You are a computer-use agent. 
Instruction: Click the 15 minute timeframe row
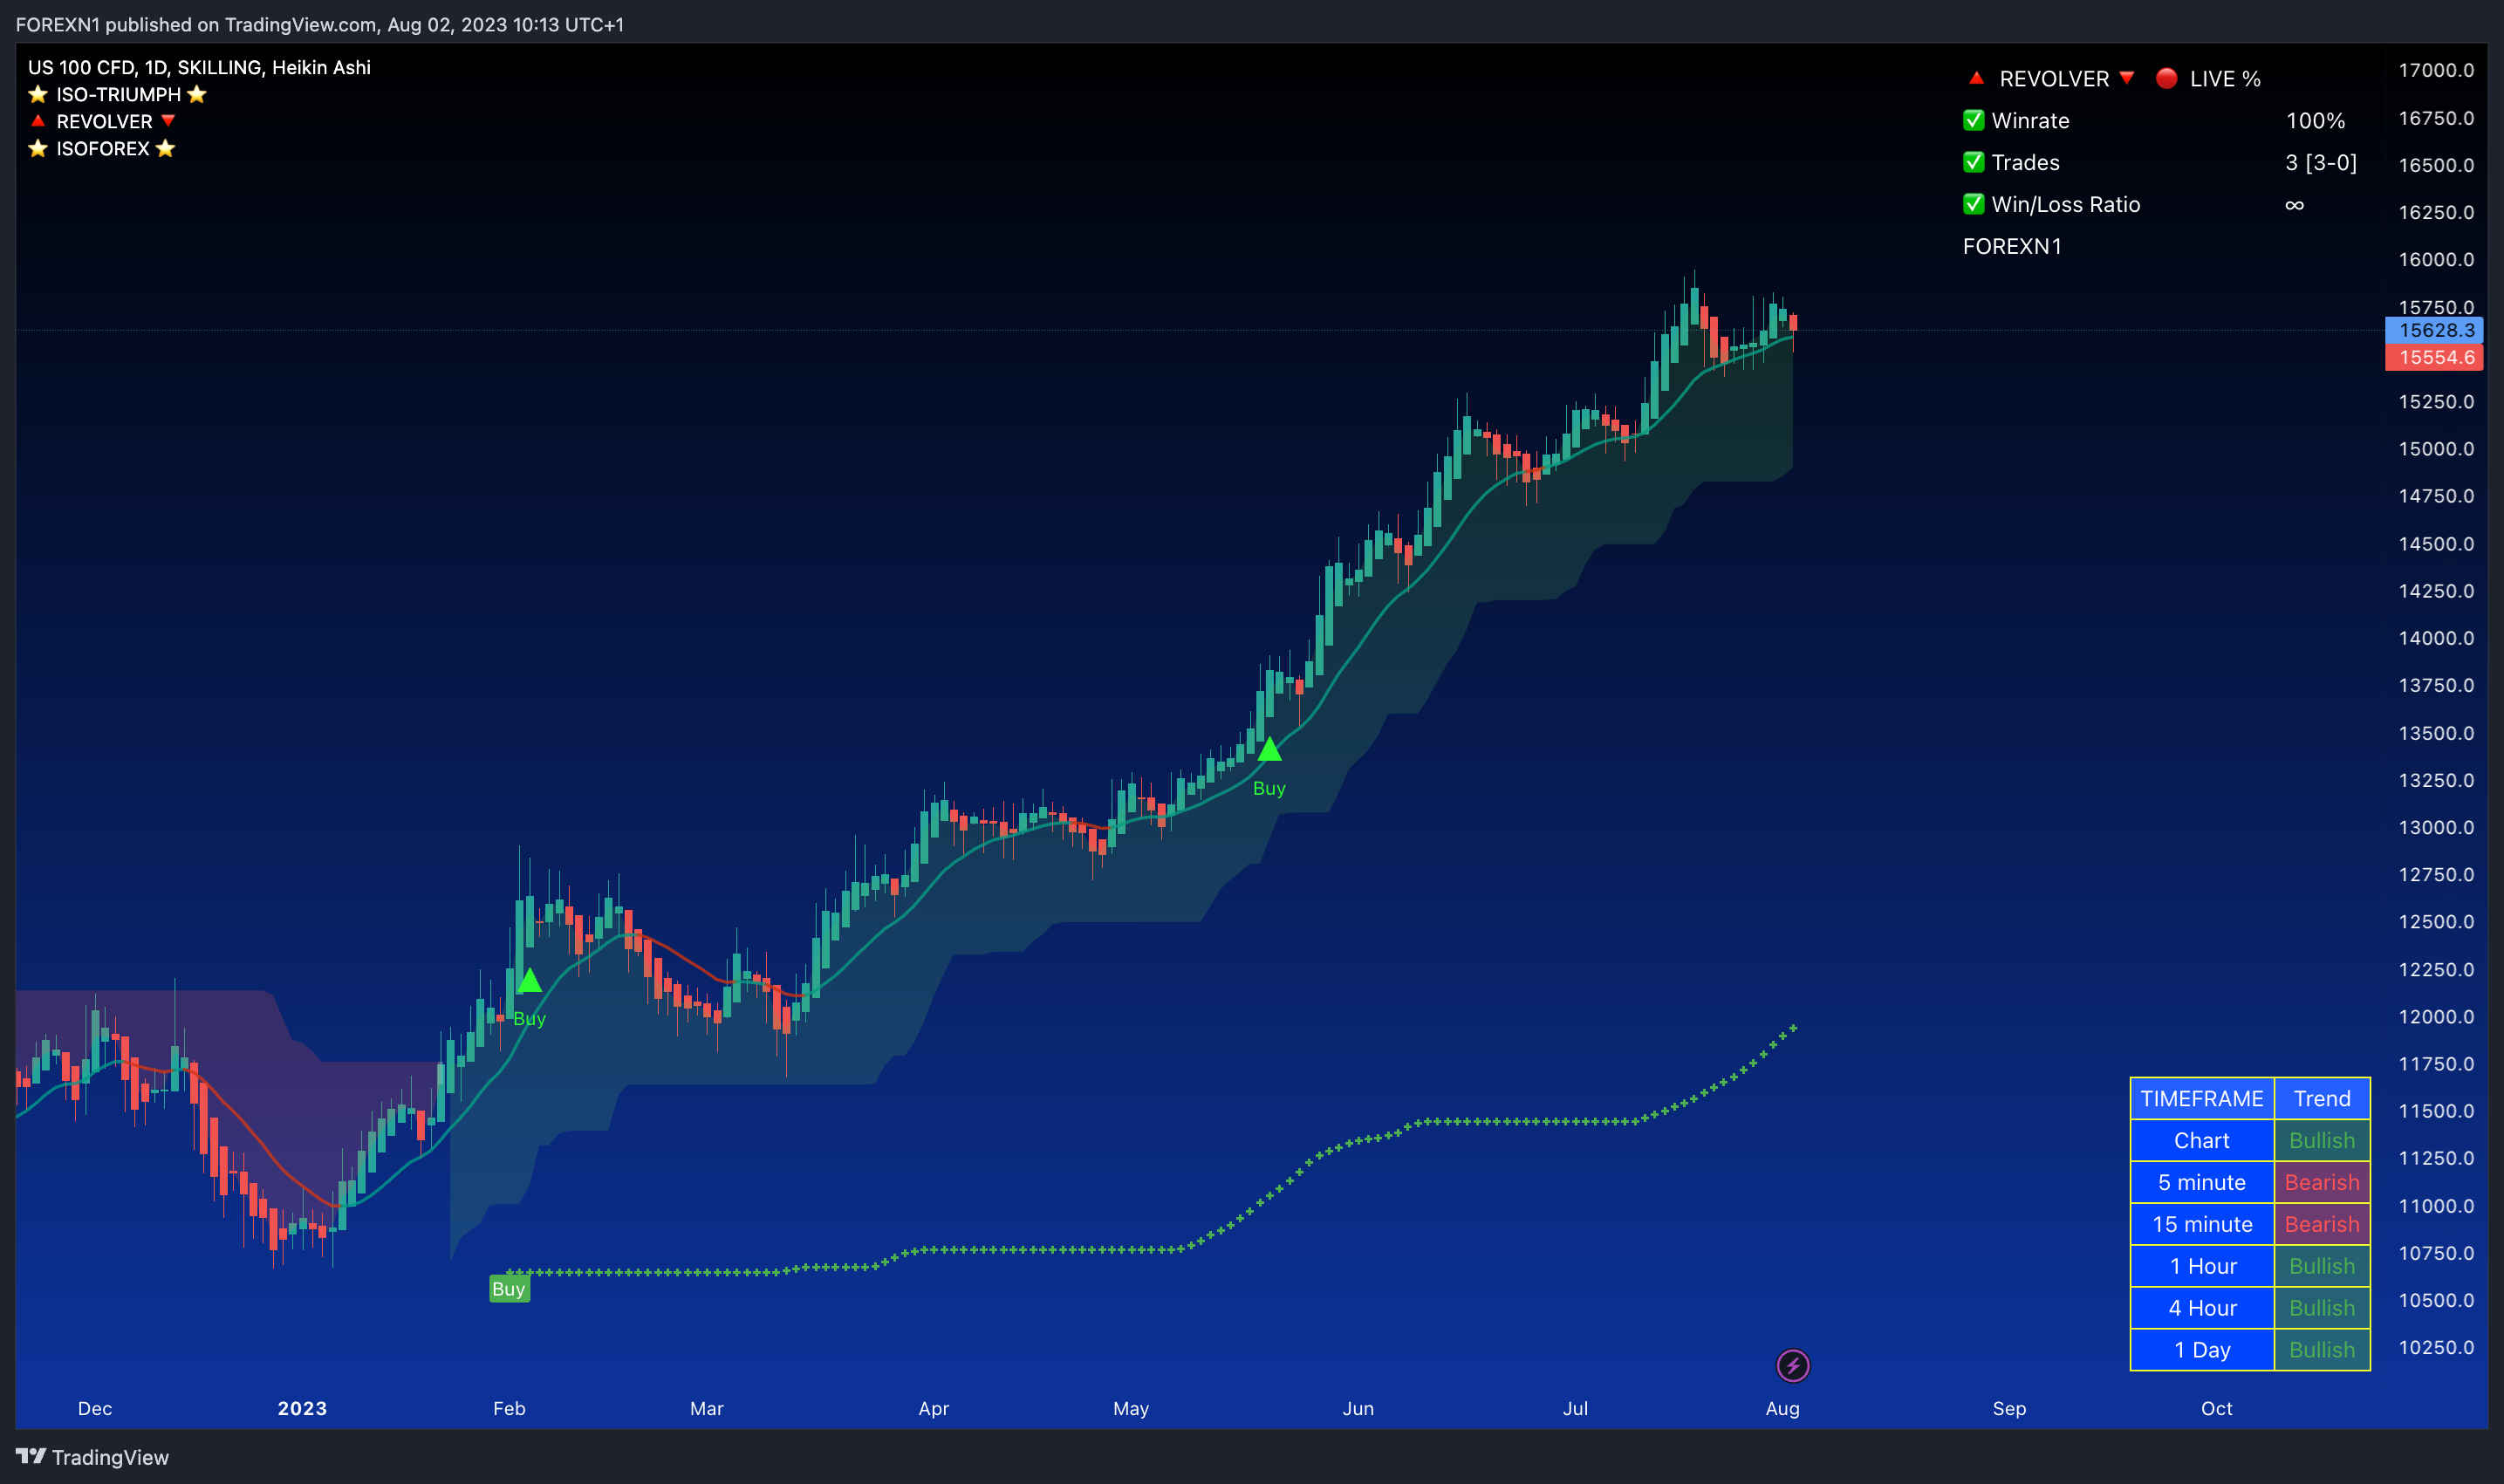coord(2250,1224)
